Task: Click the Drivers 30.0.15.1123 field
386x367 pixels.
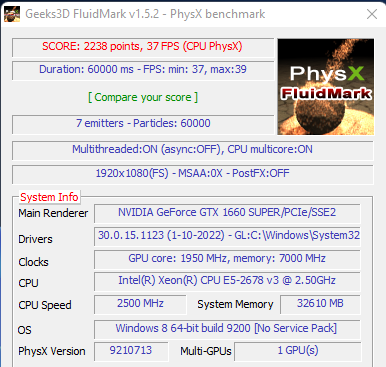Action: (x=227, y=236)
